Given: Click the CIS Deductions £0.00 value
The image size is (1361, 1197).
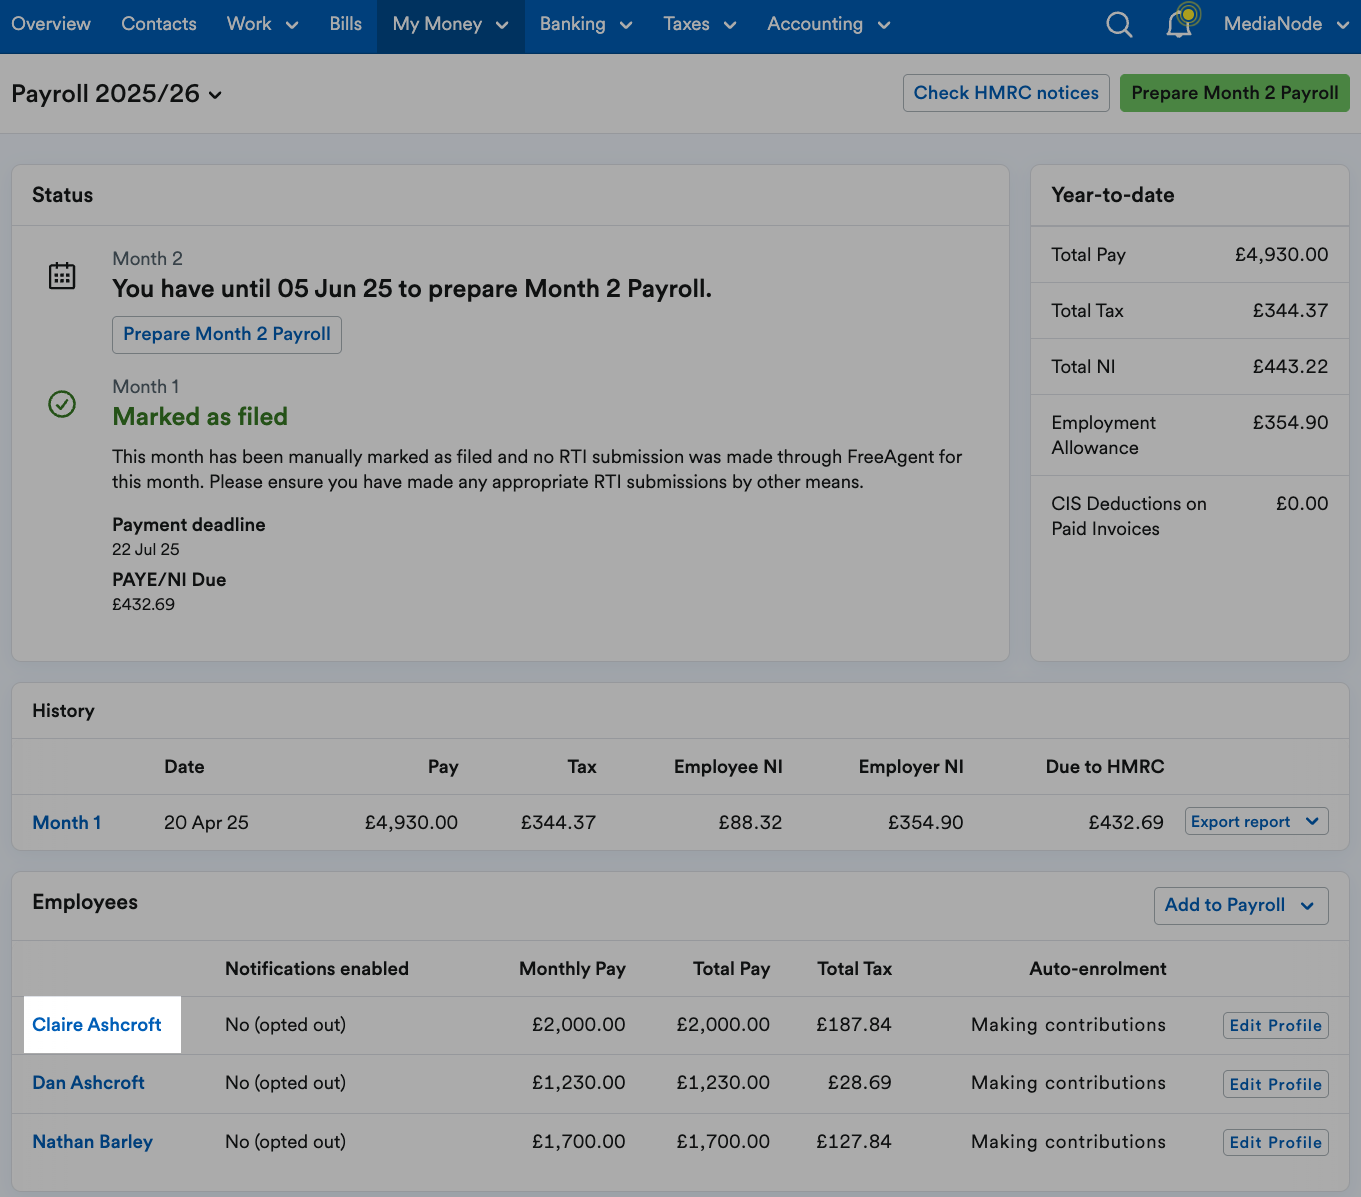Looking at the screenshot, I should (x=1302, y=503).
